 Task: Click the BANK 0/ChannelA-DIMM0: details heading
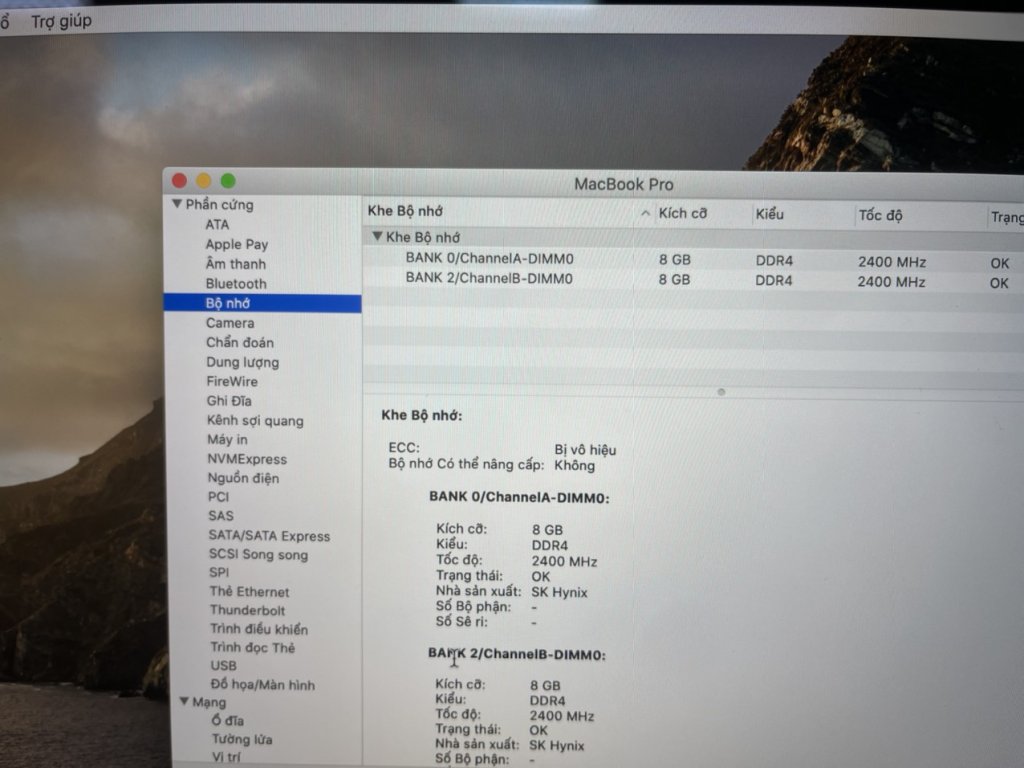[x=519, y=498]
